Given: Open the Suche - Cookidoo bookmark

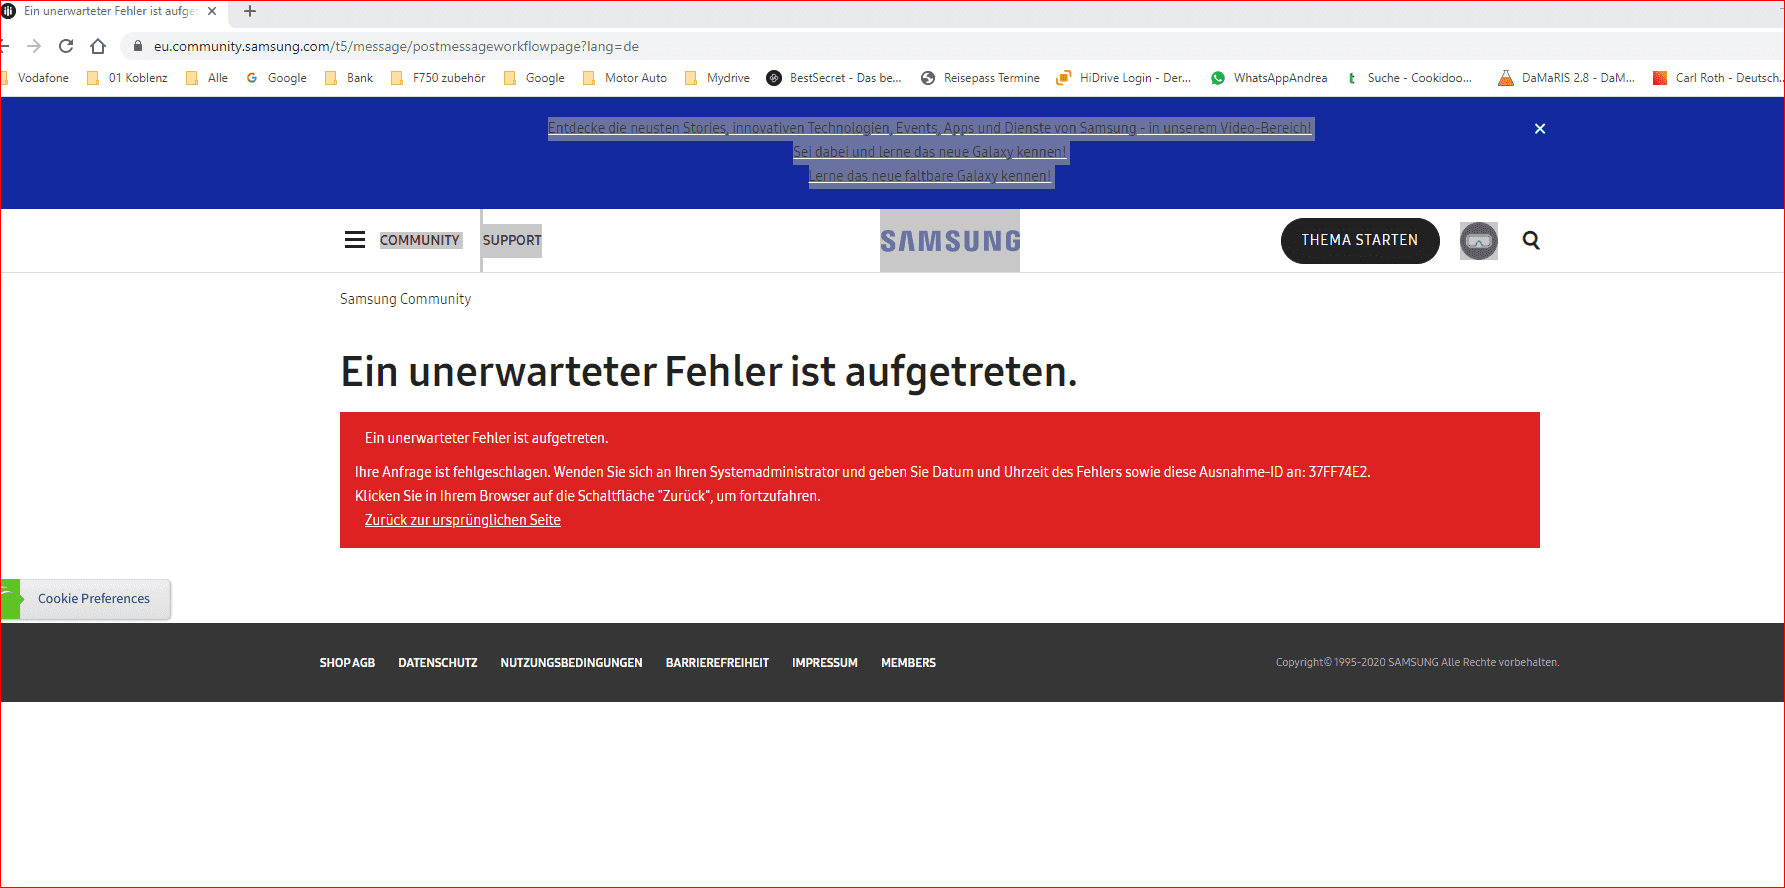Looking at the screenshot, I should coord(1409,78).
